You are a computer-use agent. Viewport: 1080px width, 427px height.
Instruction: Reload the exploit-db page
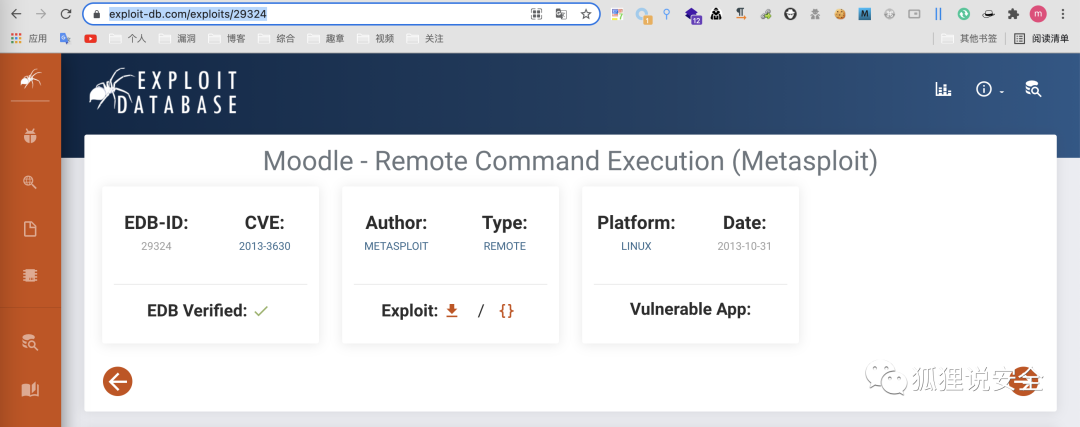pos(65,14)
